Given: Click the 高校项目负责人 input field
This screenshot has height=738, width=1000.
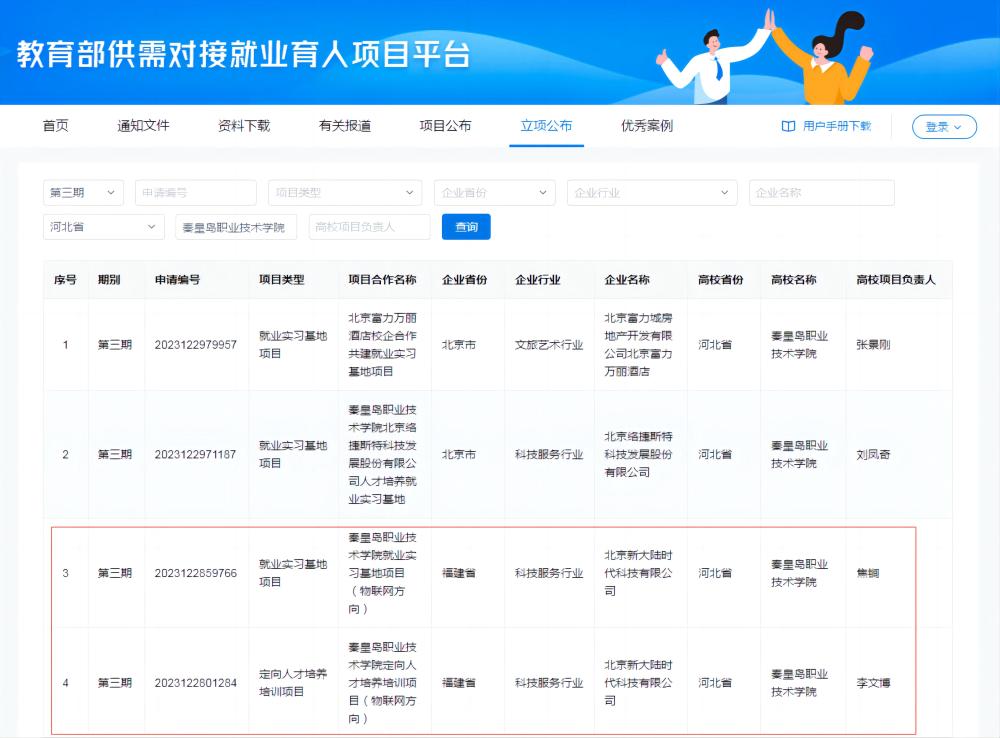Looking at the screenshot, I should coord(369,227).
